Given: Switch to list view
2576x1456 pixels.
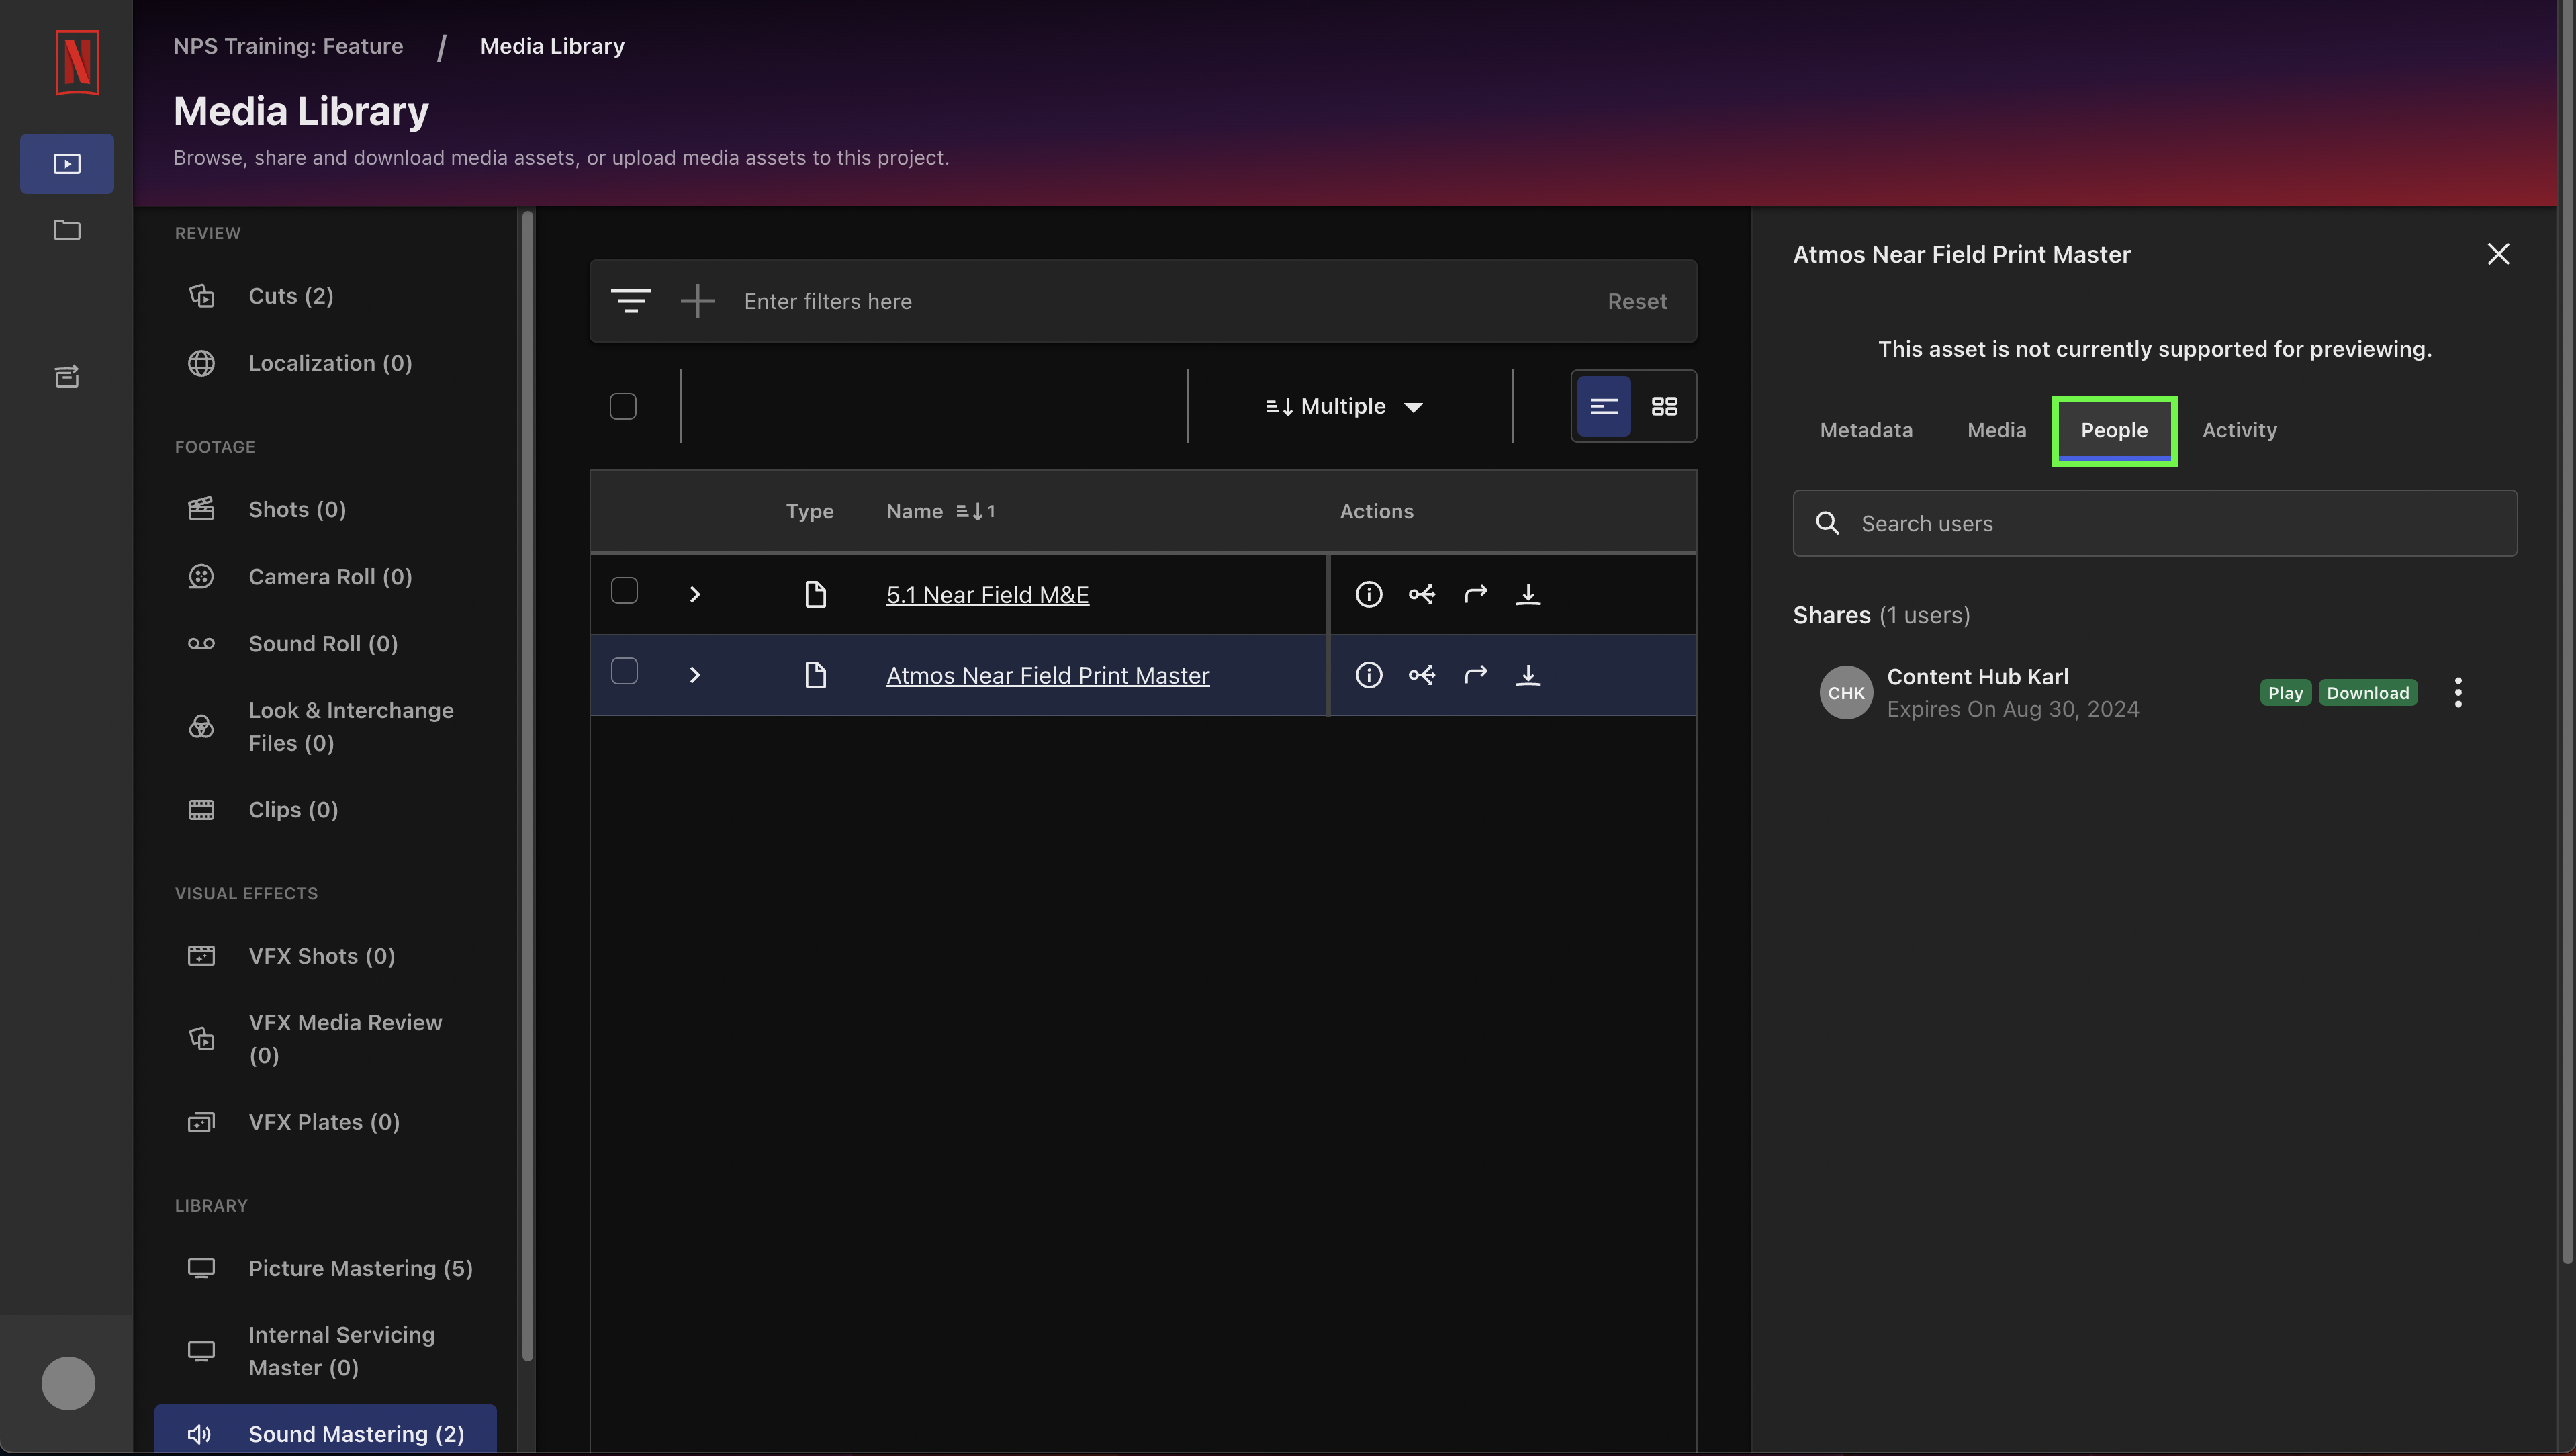Looking at the screenshot, I should tap(1604, 406).
